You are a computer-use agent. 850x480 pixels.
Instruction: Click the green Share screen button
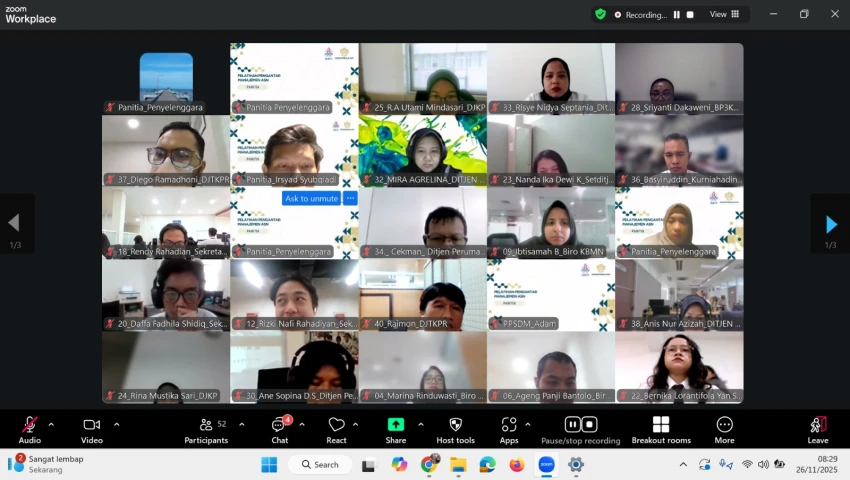point(396,430)
